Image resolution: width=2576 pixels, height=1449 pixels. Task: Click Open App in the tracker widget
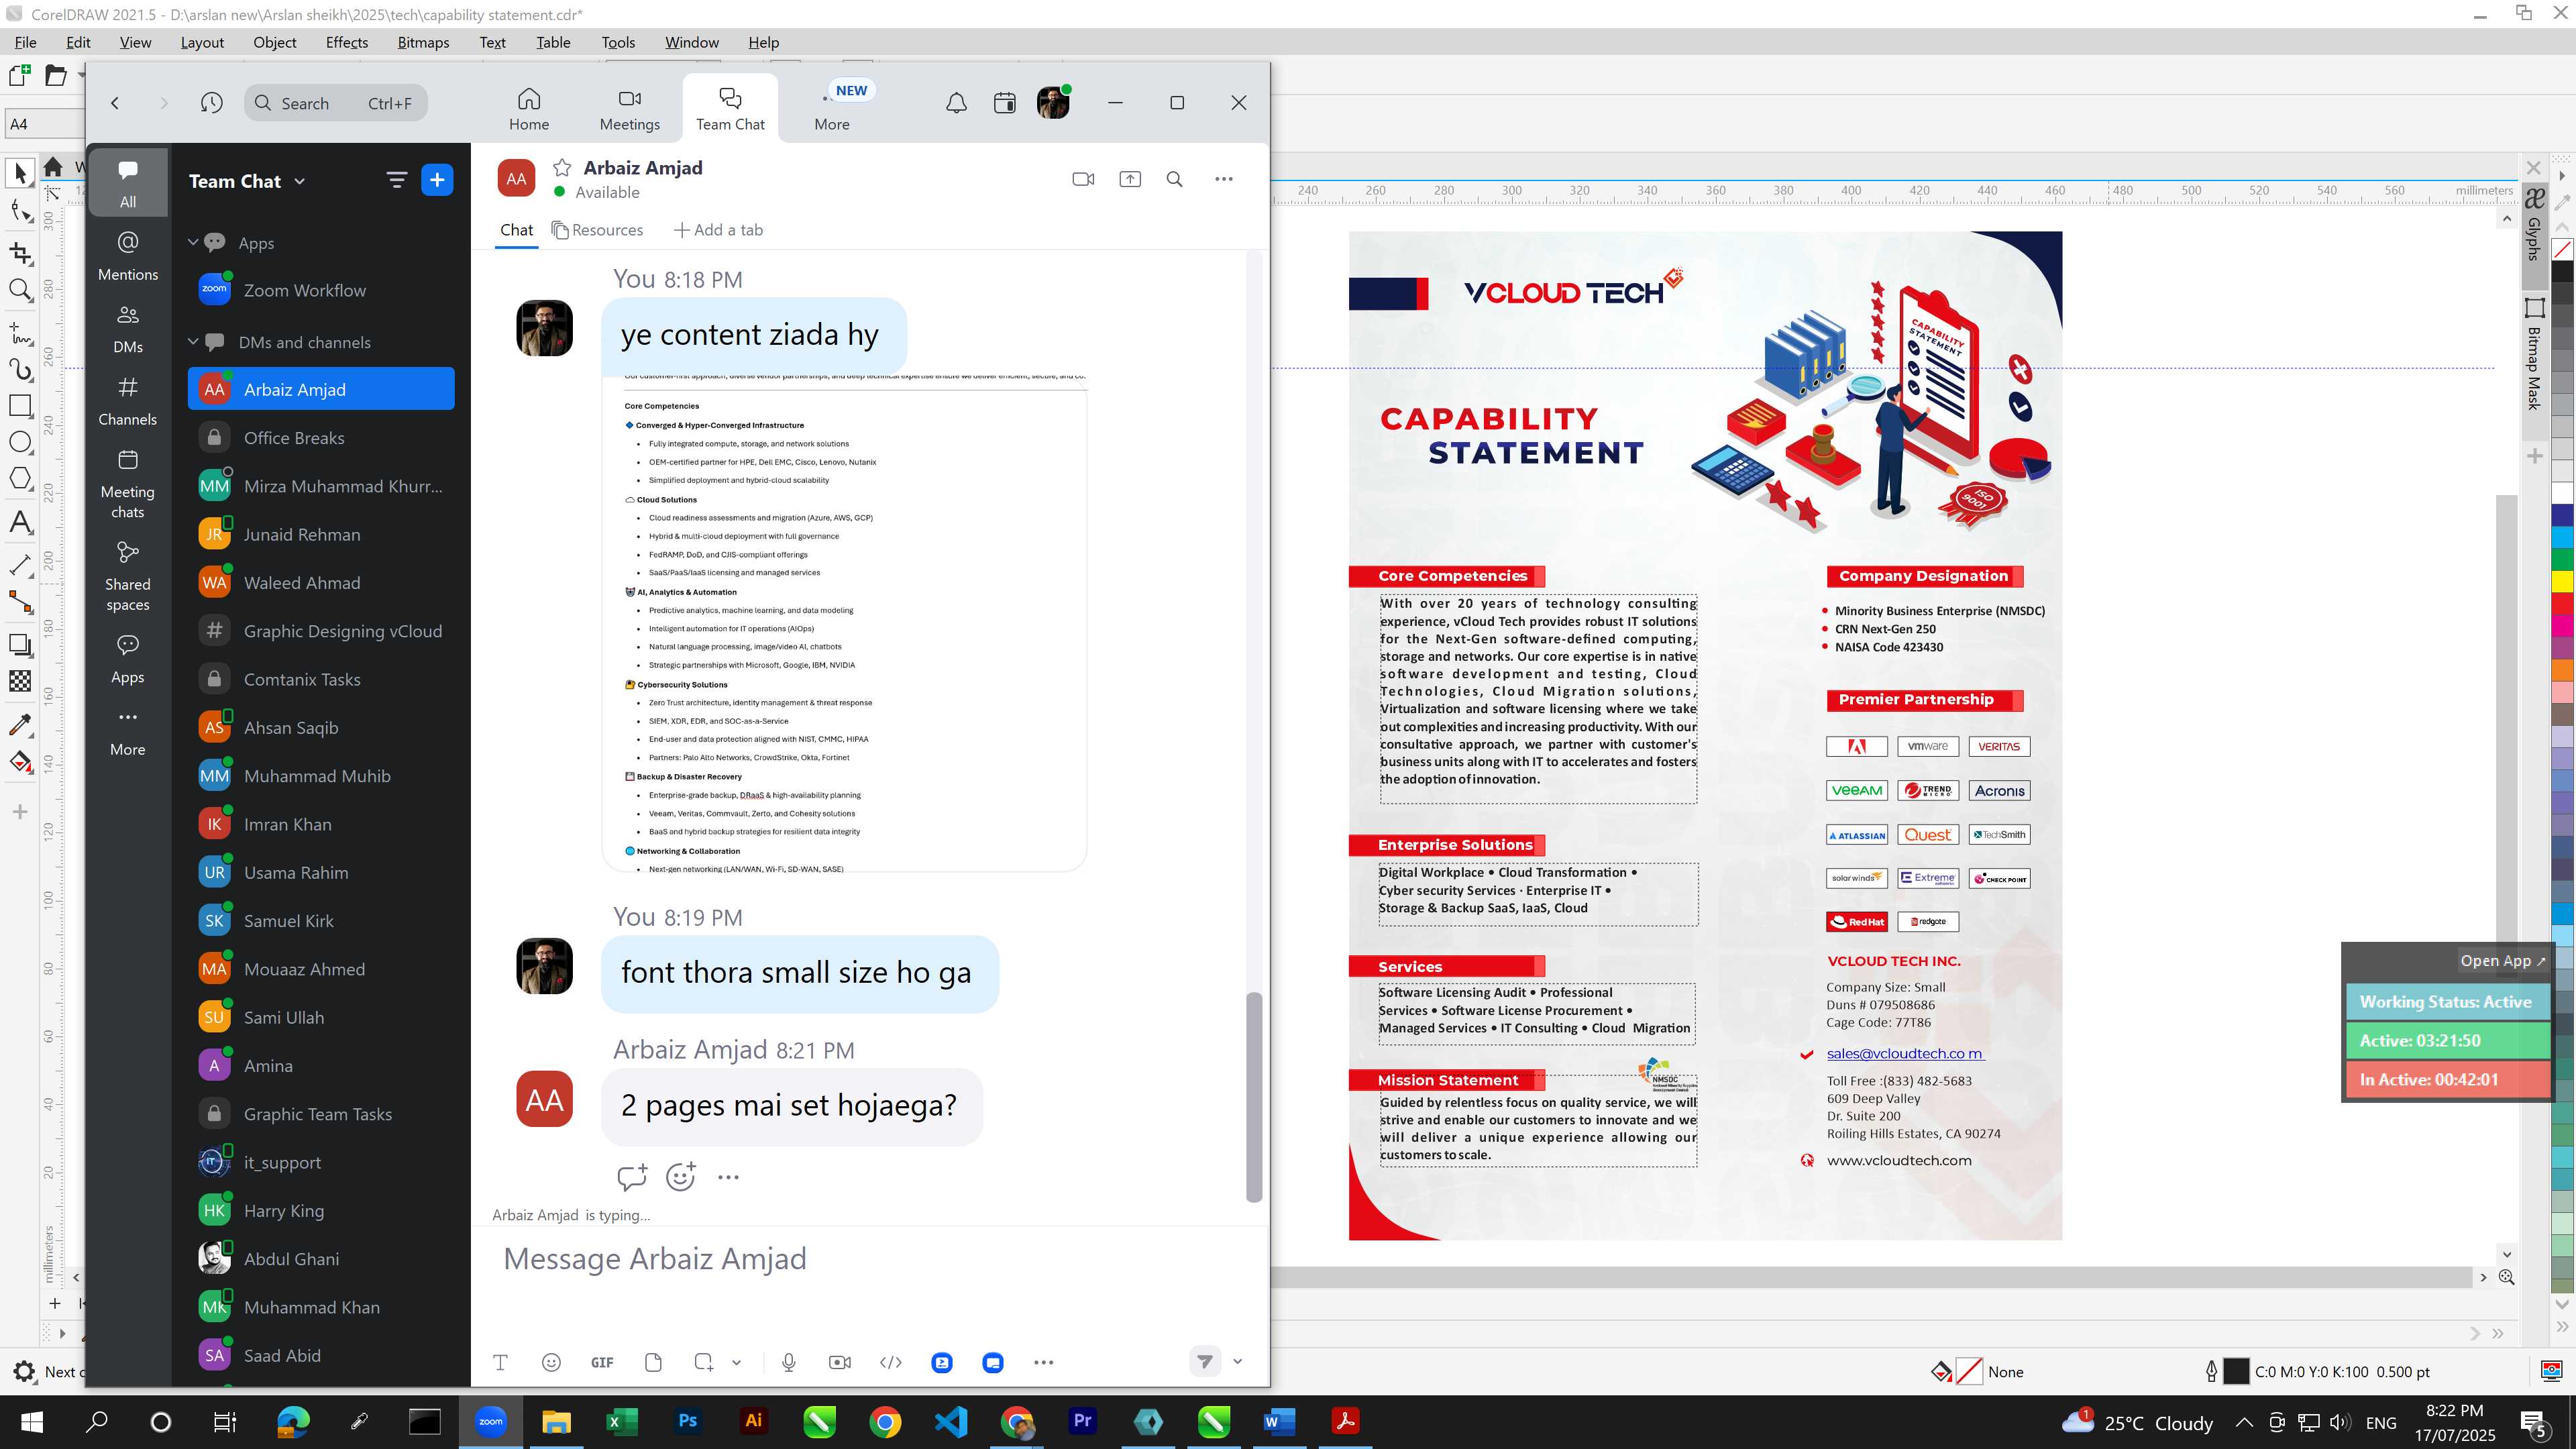pyautogui.click(x=2503, y=961)
